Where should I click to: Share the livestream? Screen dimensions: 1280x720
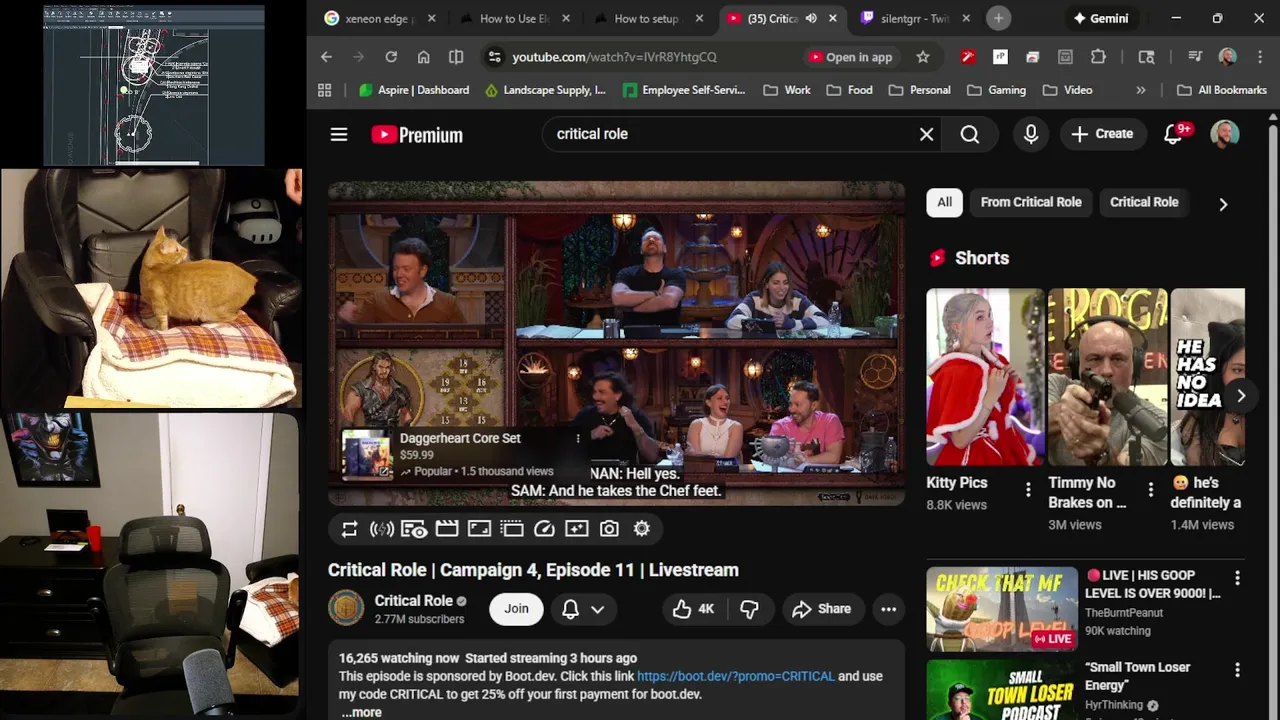click(x=822, y=609)
